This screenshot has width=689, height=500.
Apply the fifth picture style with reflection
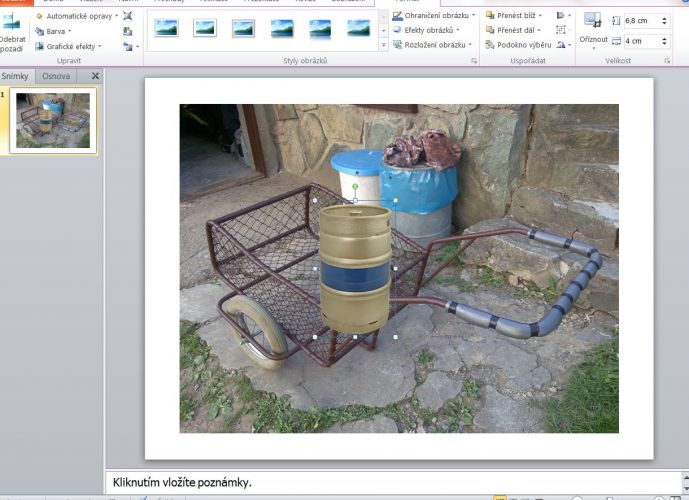point(320,29)
